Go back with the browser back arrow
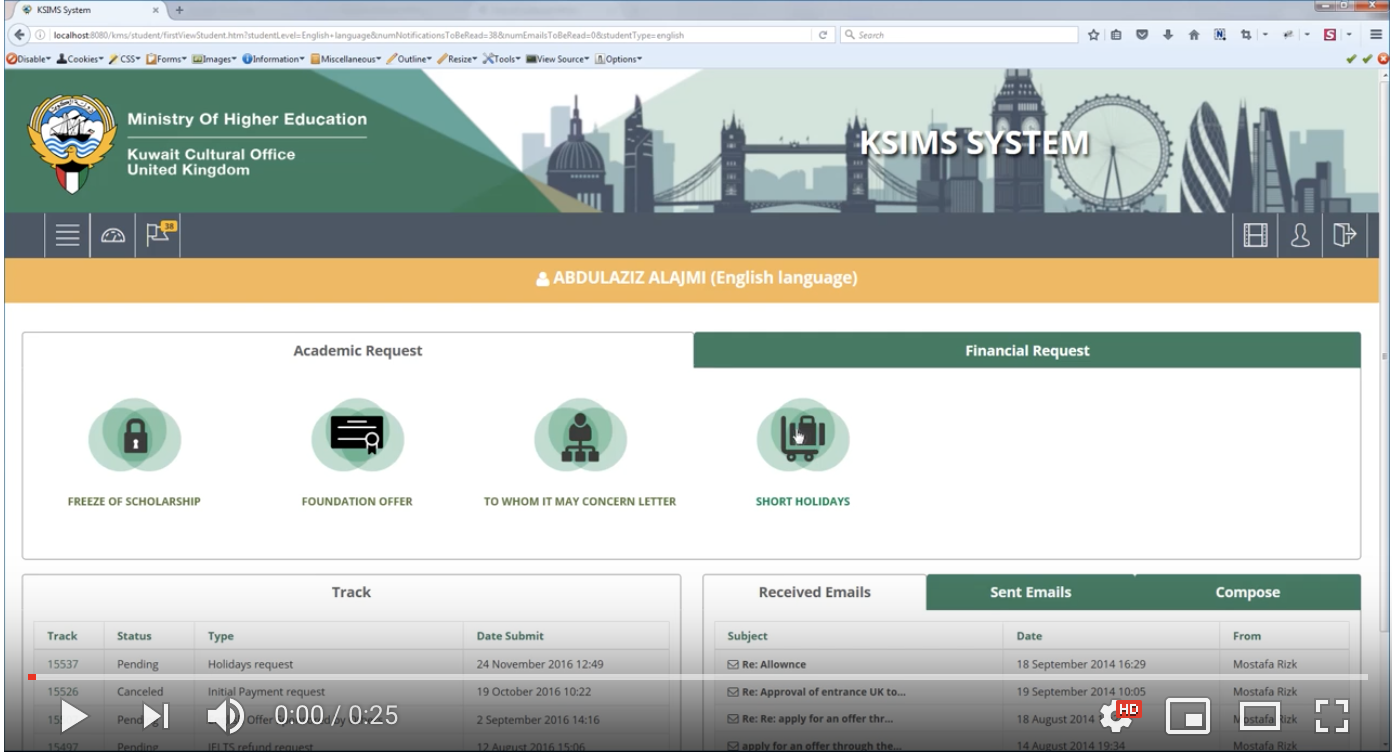This screenshot has width=1392, height=754. 20,34
